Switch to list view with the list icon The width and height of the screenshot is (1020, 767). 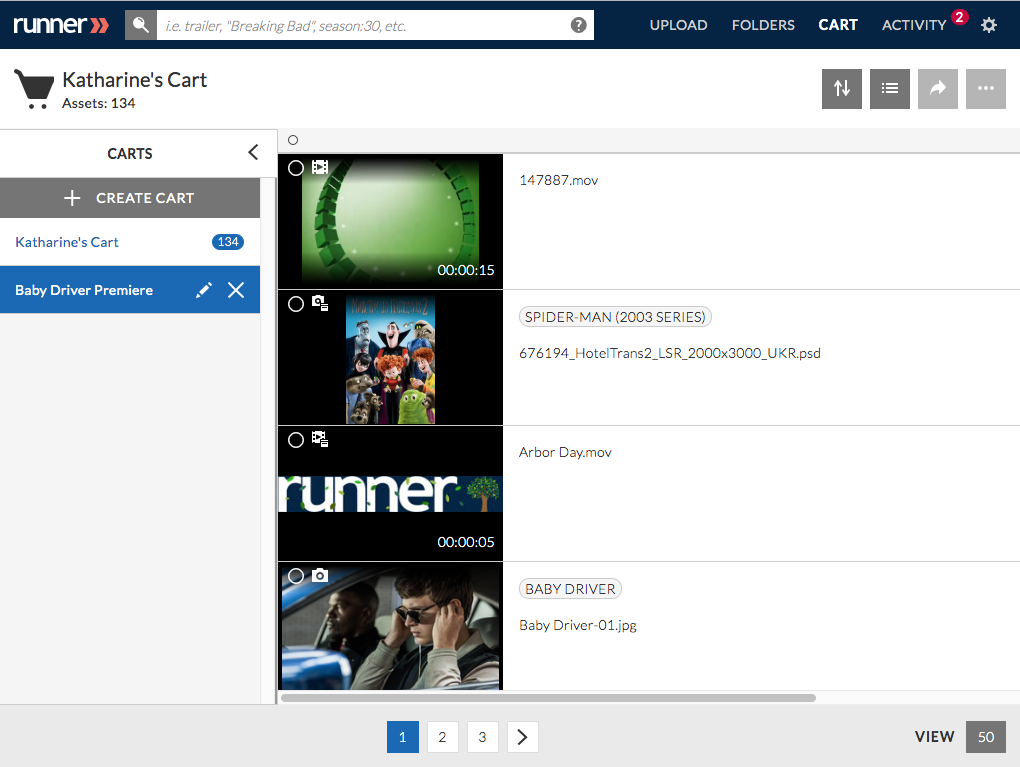890,88
